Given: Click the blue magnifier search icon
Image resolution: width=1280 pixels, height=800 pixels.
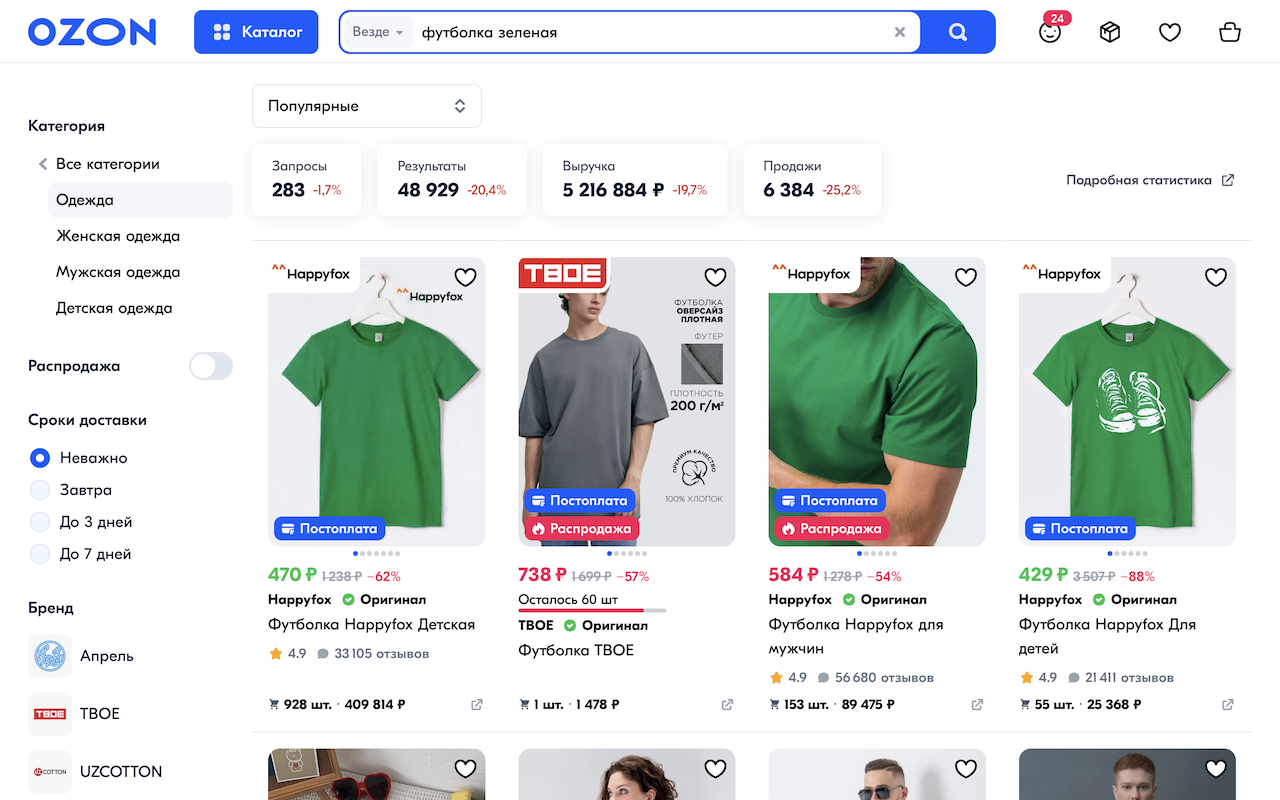Looking at the screenshot, I should click(x=957, y=32).
